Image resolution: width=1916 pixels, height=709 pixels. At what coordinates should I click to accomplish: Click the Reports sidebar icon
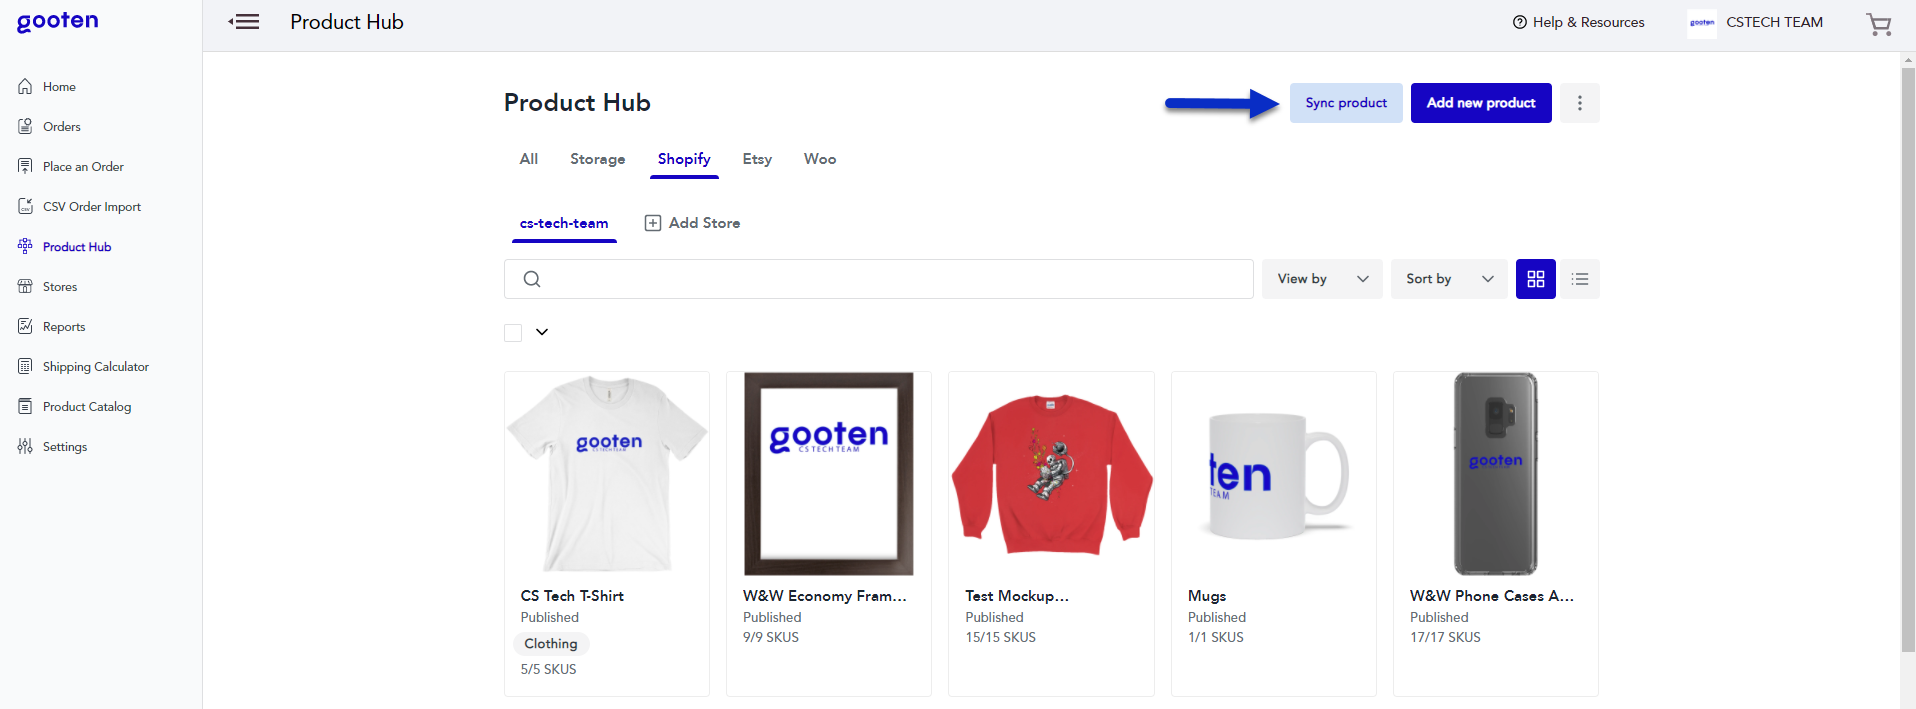[25, 326]
